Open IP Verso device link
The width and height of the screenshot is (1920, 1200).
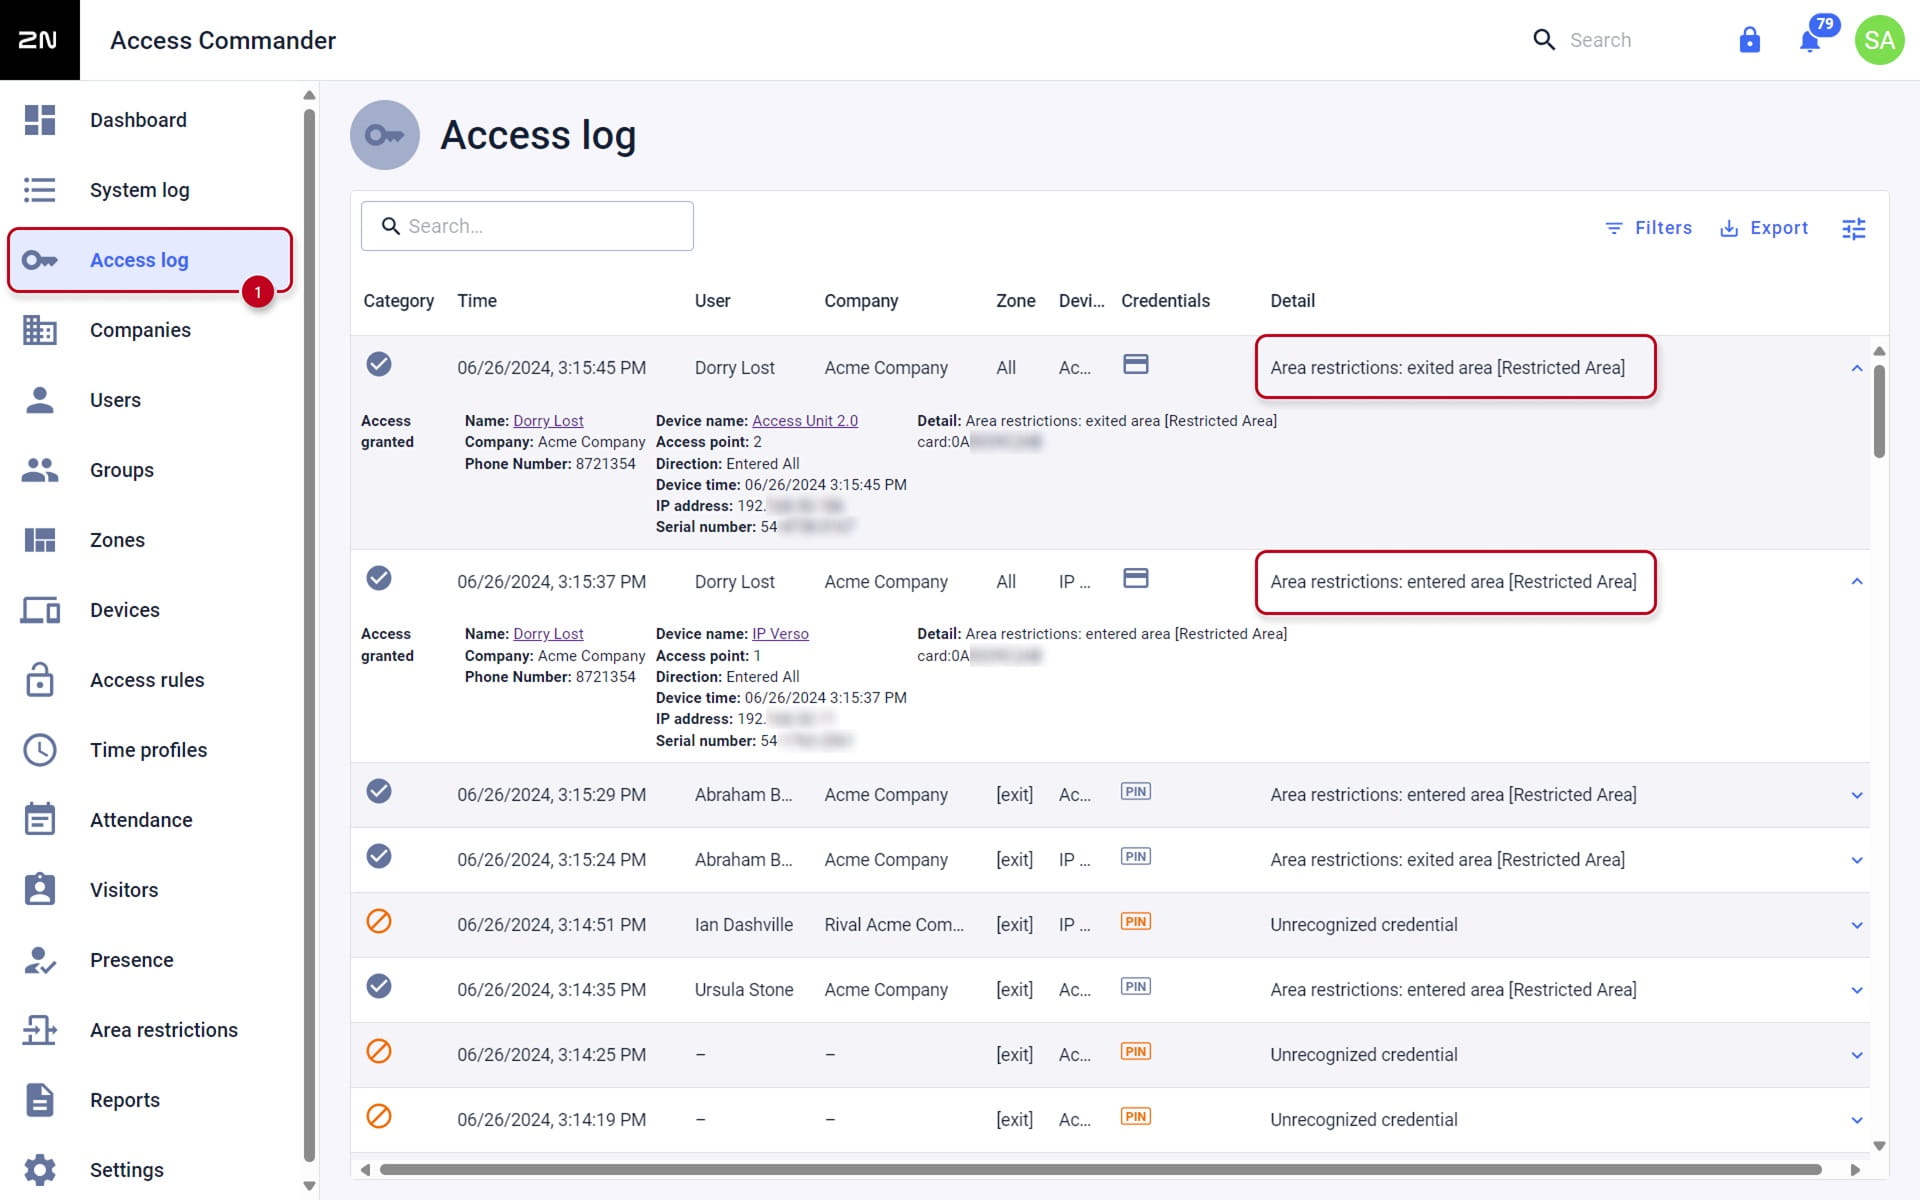[x=780, y=634]
